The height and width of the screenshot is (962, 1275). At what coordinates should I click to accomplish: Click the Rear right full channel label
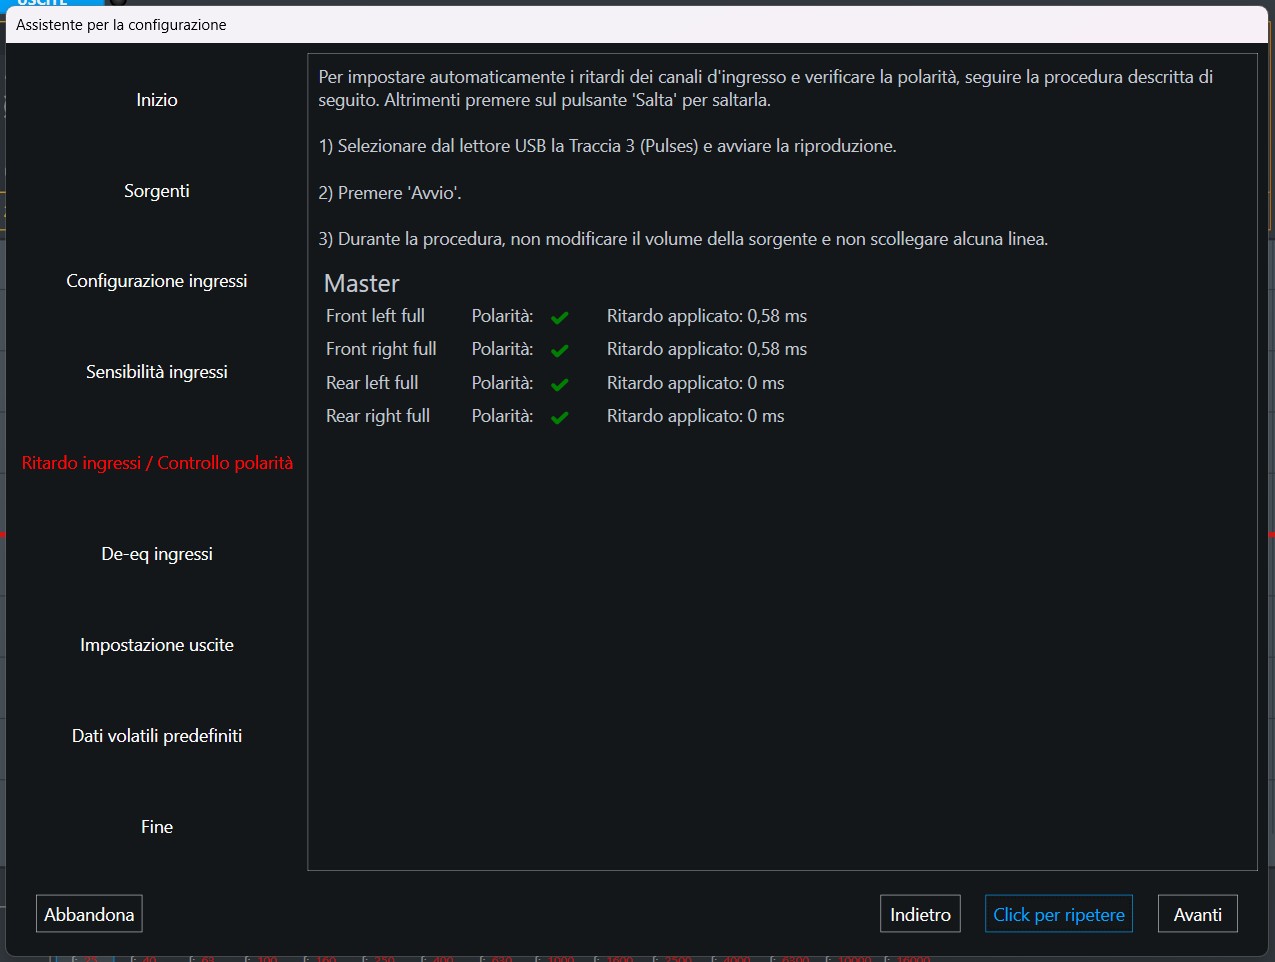click(378, 416)
